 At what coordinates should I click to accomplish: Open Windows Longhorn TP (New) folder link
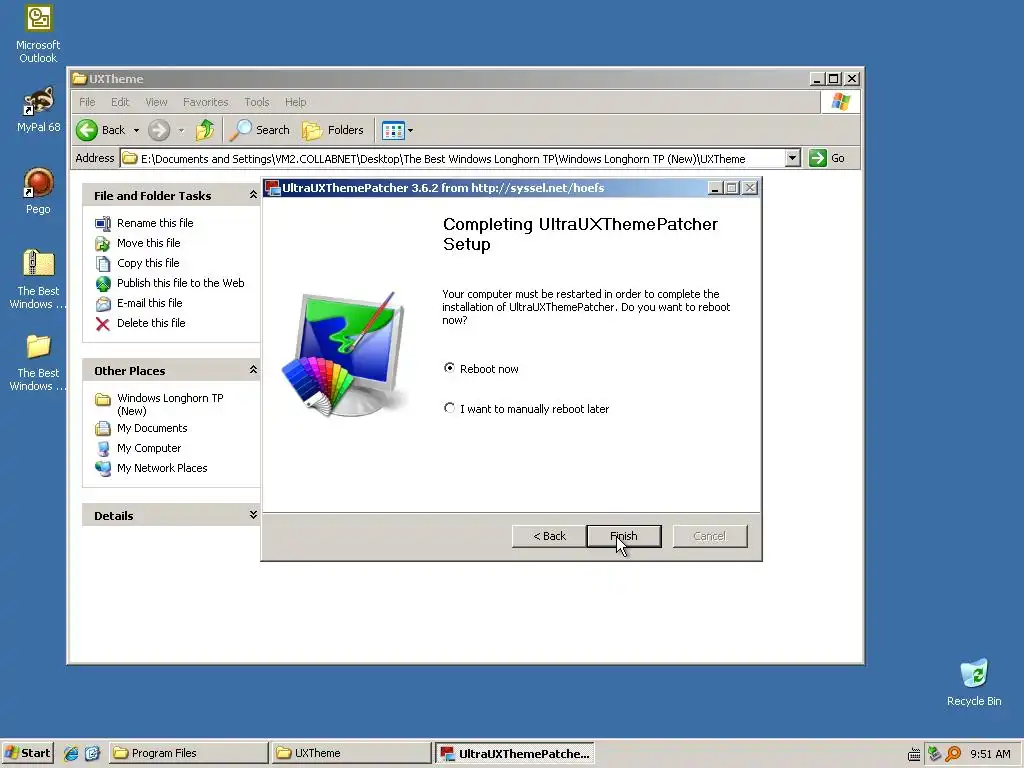click(170, 404)
